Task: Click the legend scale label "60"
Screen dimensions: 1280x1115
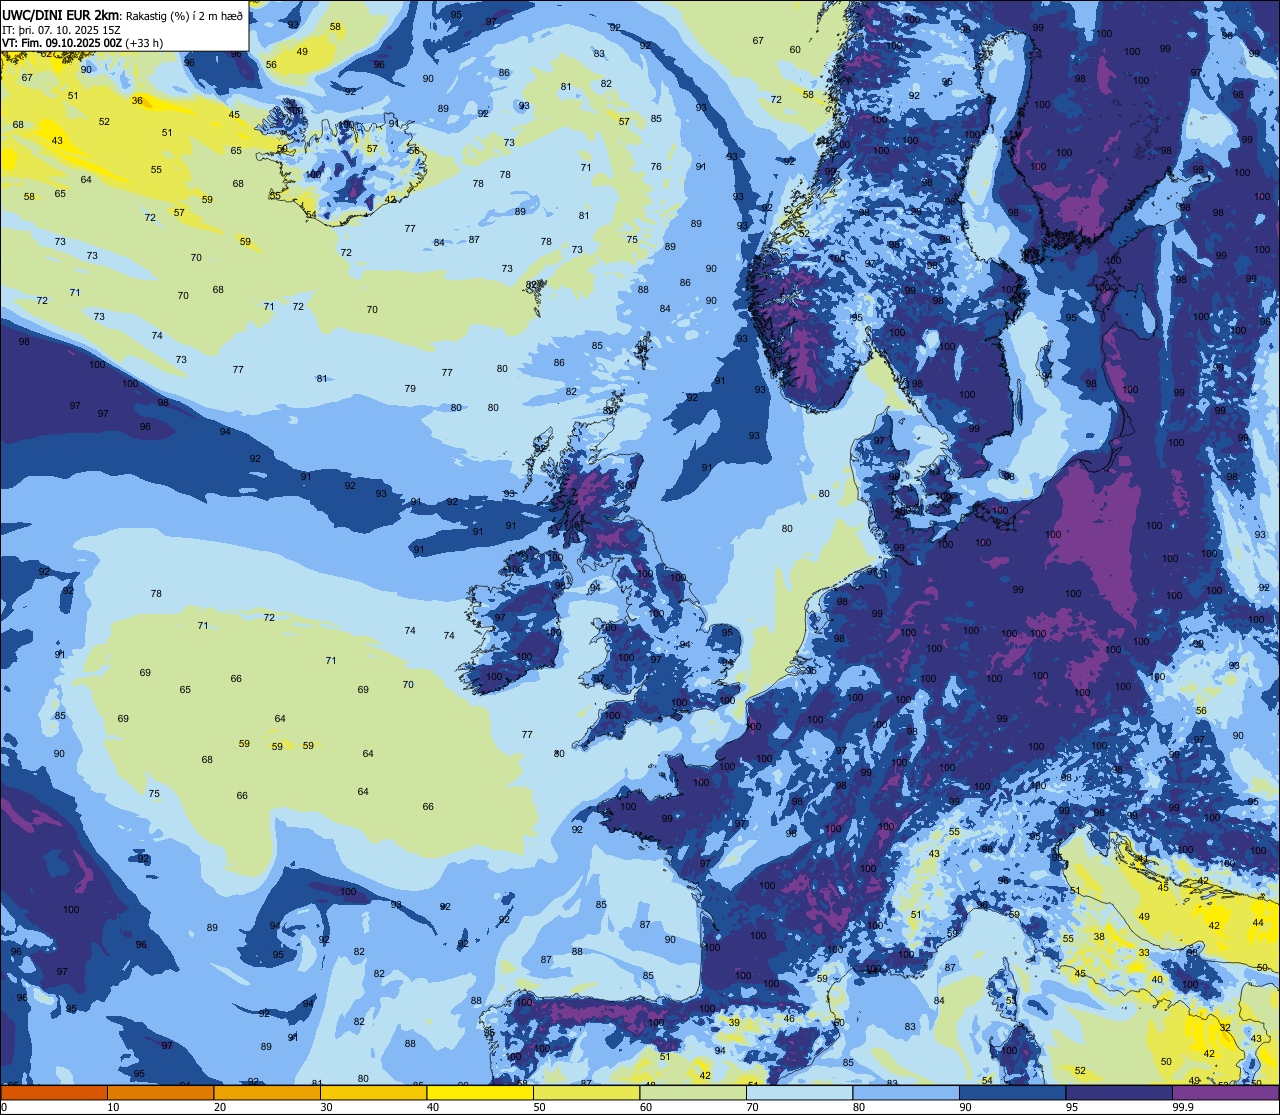Action: pos(646,1107)
